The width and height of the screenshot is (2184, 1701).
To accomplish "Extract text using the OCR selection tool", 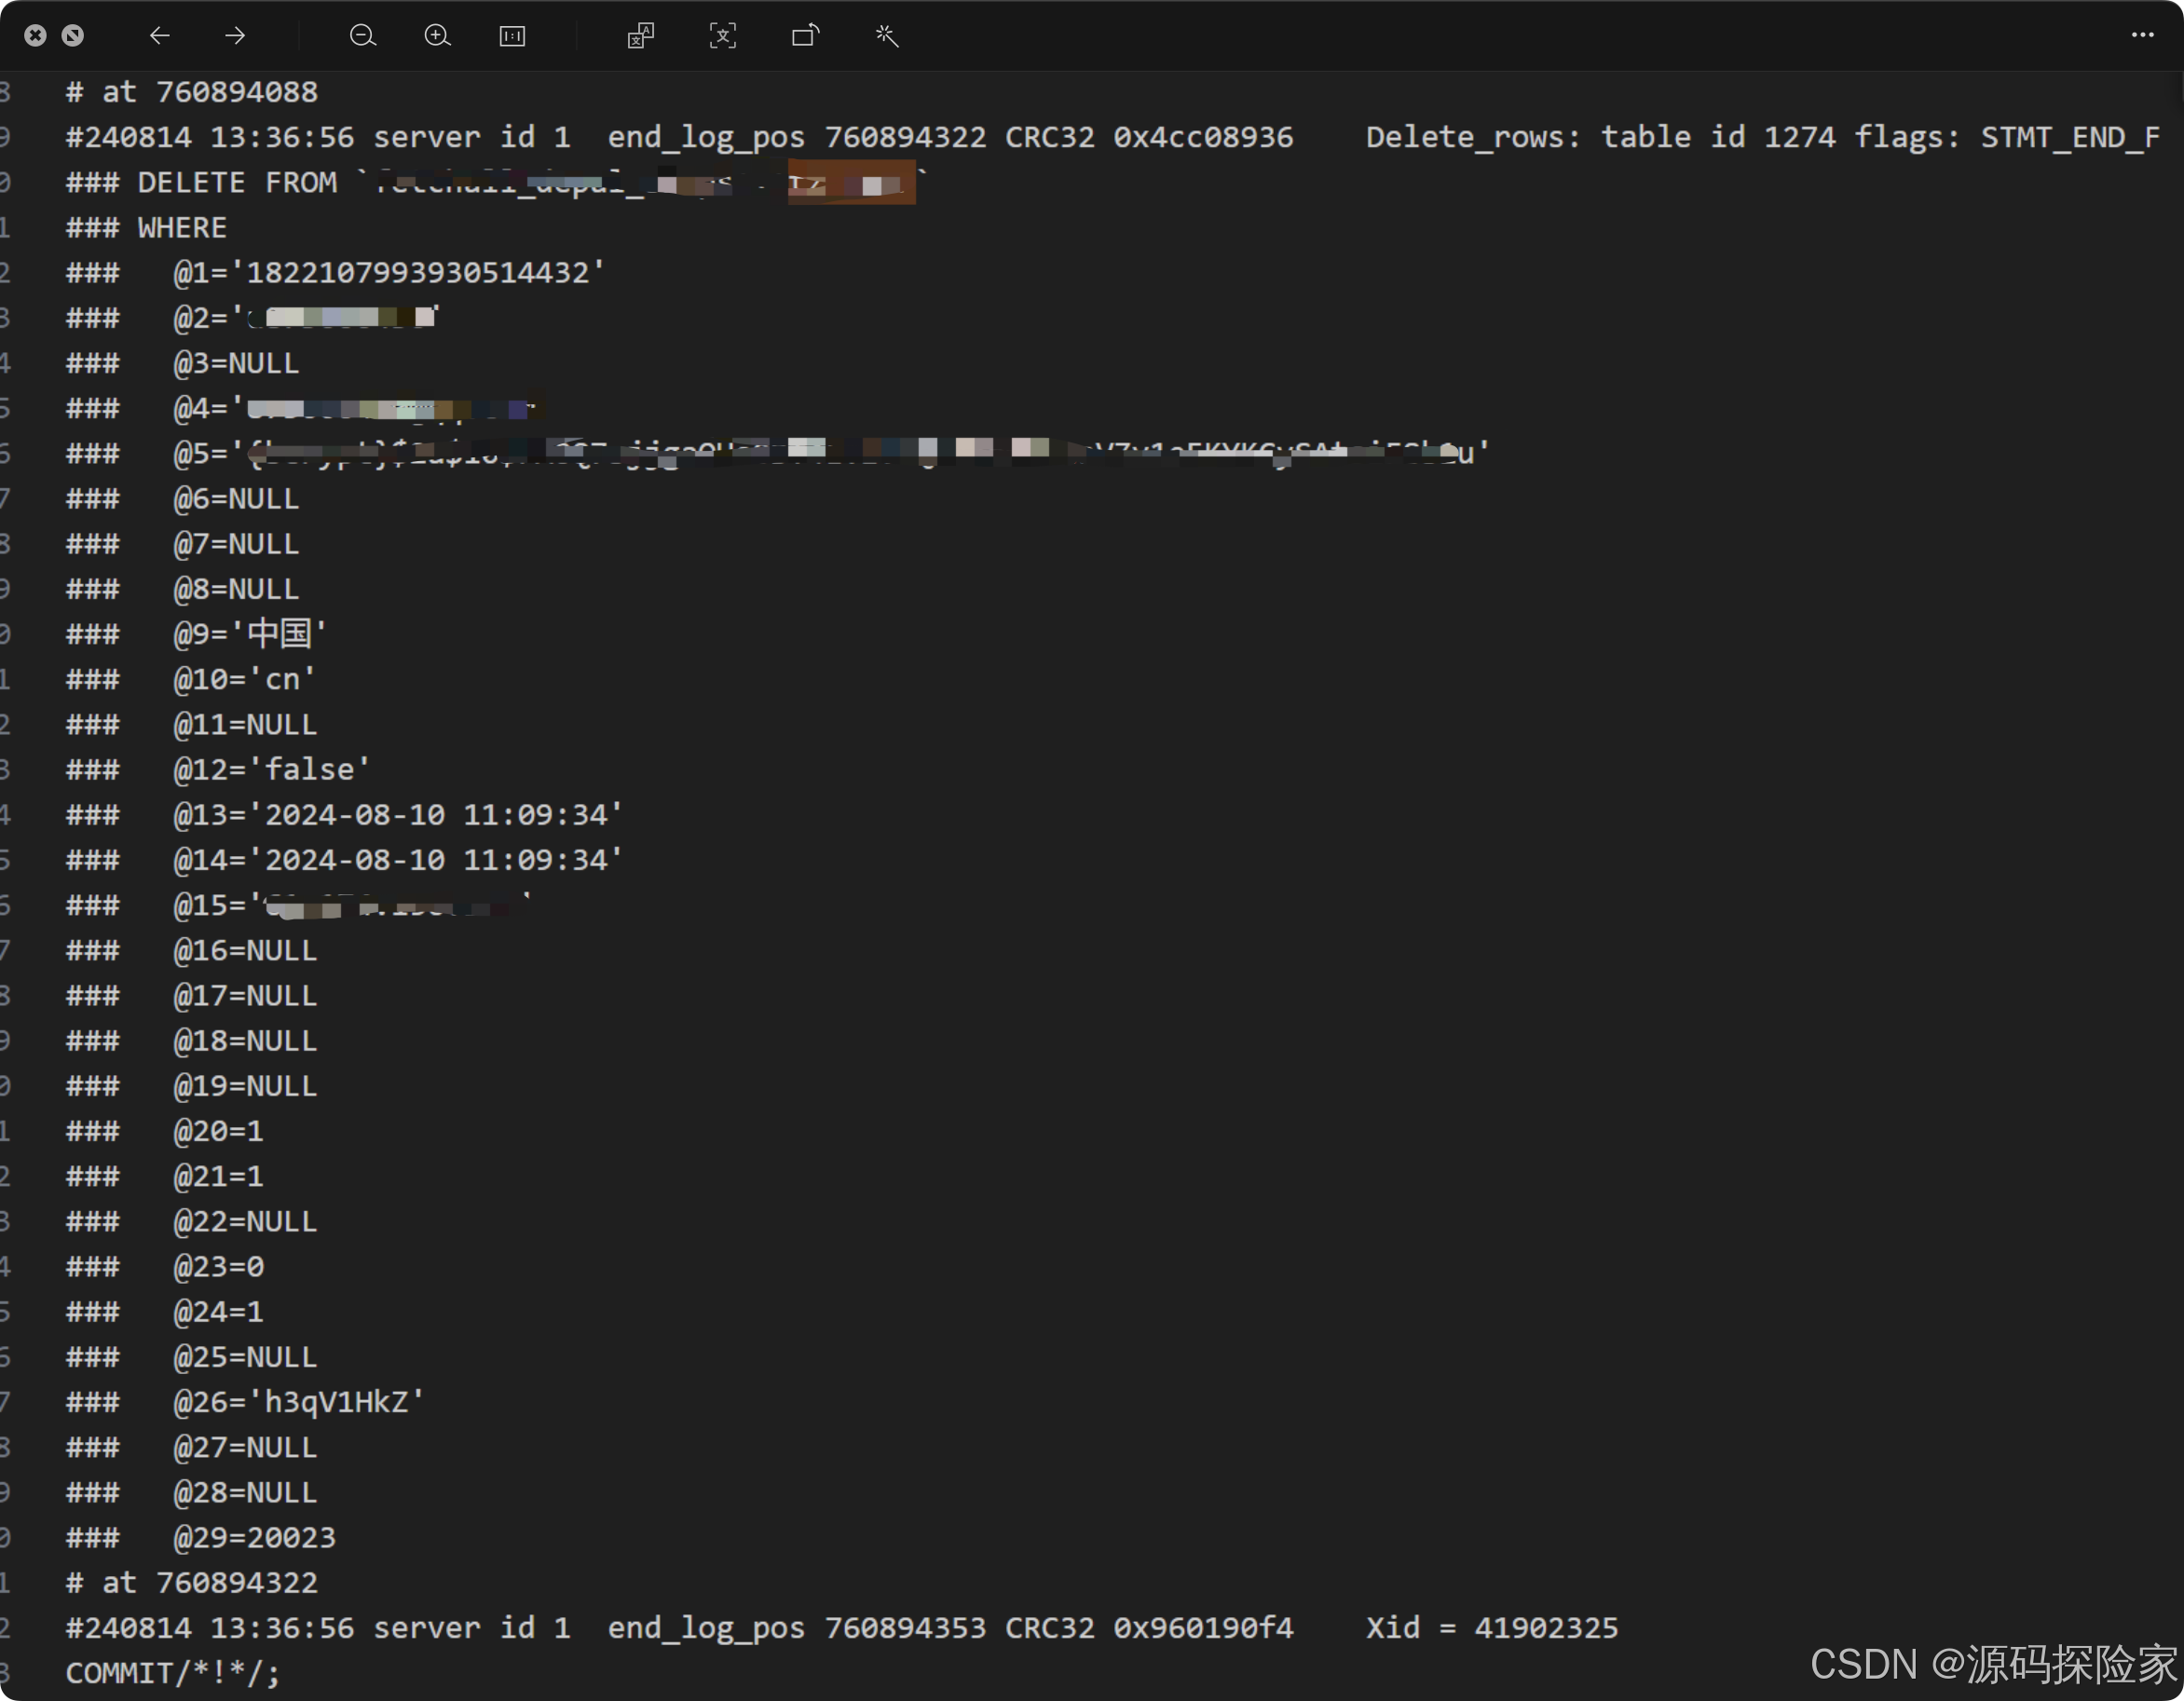I will point(722,35).
